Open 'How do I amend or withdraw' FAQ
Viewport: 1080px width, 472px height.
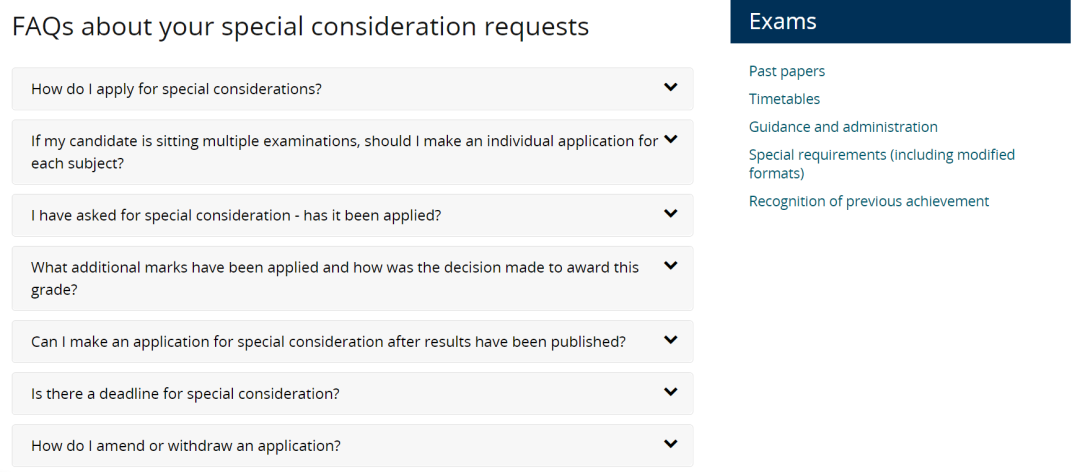(x=186, y=446)
